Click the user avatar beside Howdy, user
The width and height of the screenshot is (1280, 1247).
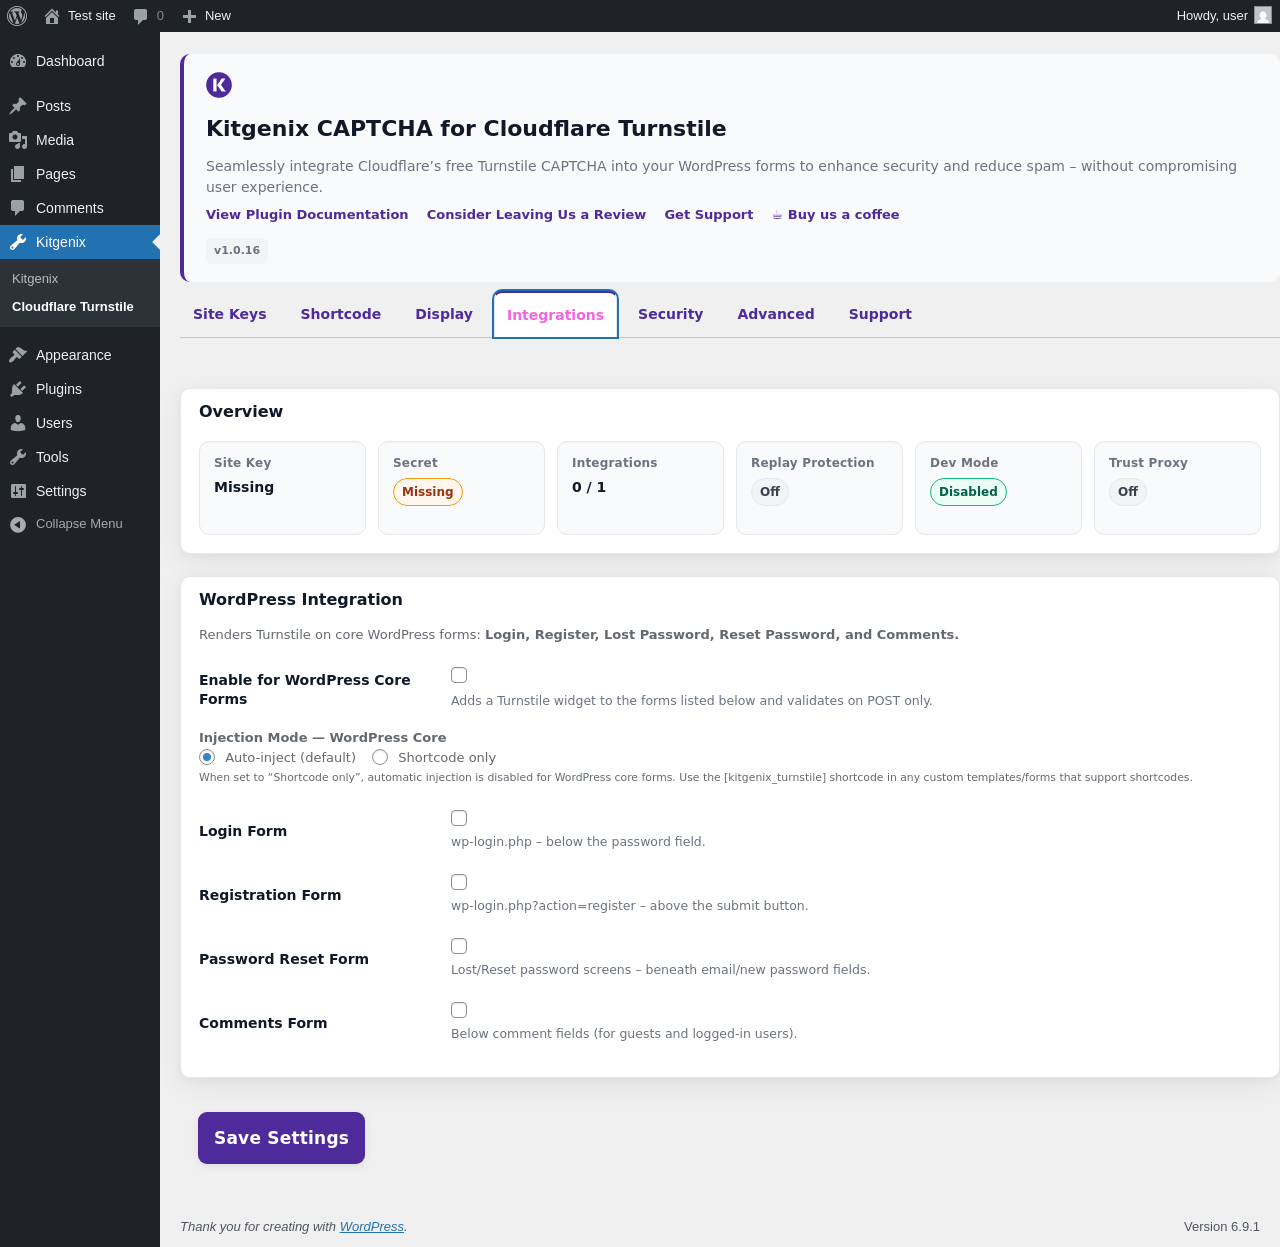tap(1263, 16)
